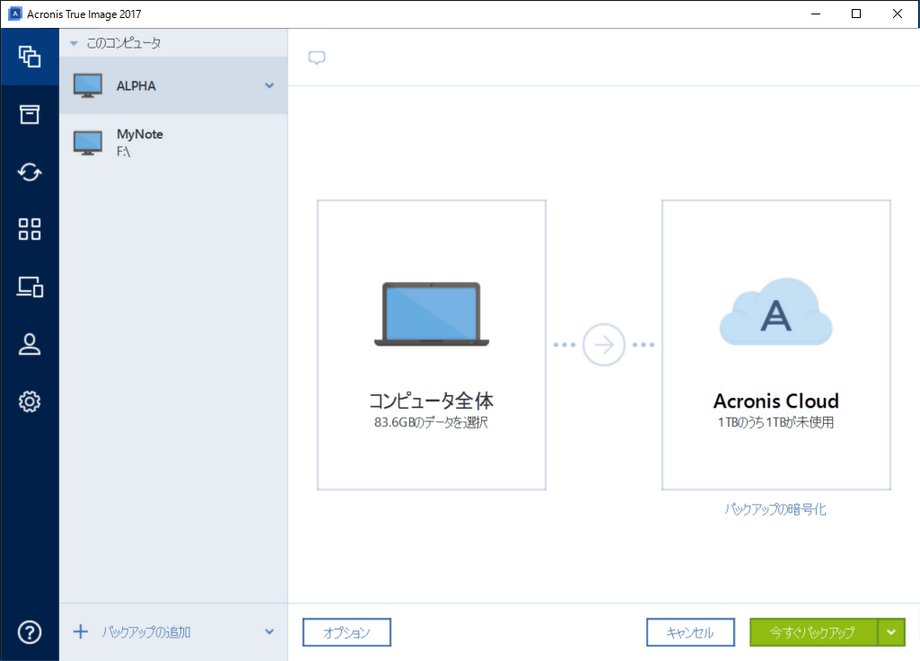The width and height of the screenshot is (920, 661).
Task: Click the 1TBのうち1TBが未使用 text
Action: pos(776,422)
